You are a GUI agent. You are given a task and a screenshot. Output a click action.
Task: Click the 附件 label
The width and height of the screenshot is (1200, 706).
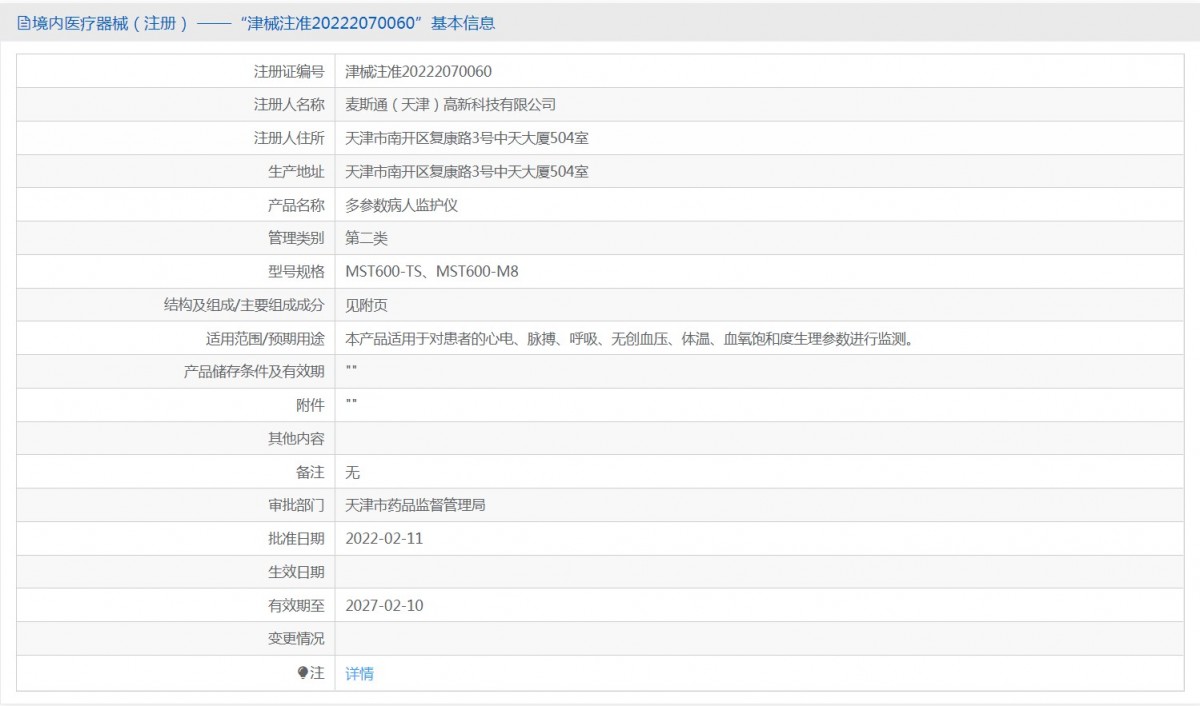[x=310, y=405]
